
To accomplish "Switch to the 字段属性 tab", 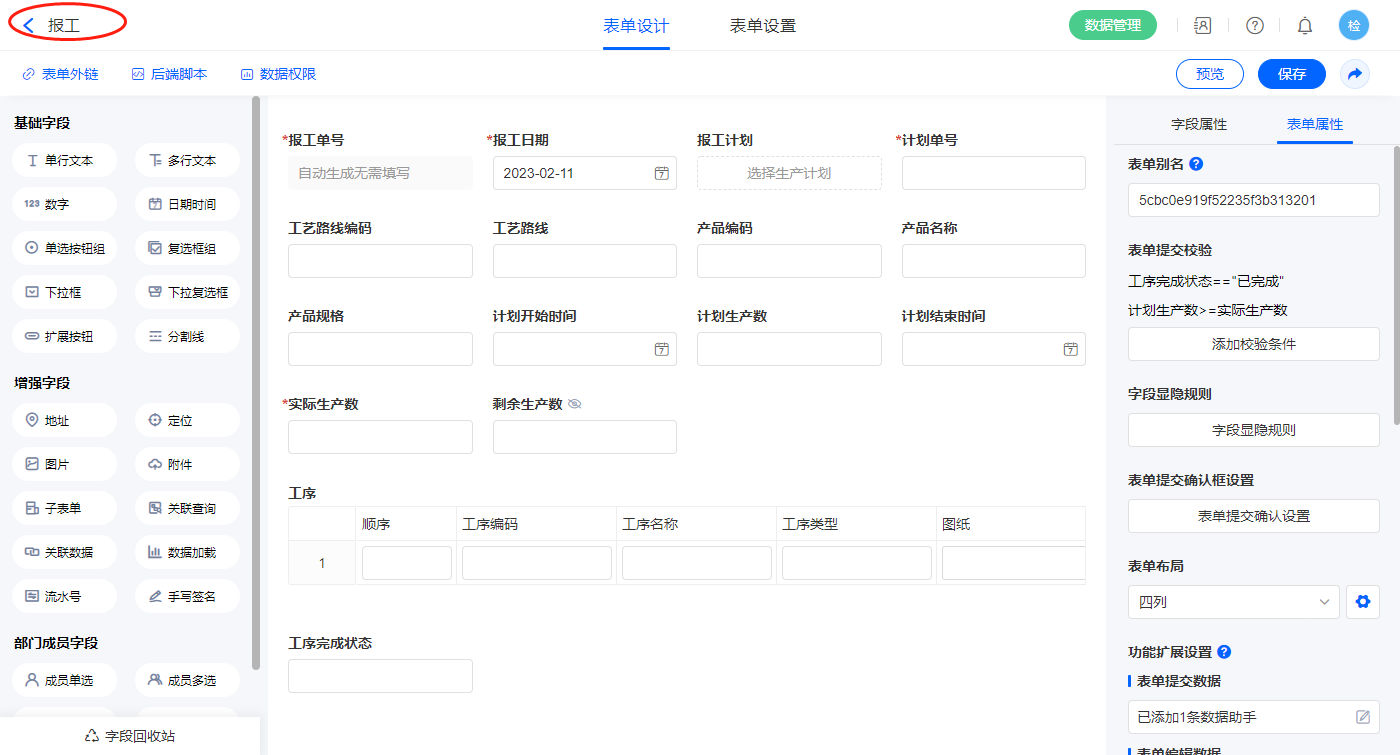I will point(1199,124).
